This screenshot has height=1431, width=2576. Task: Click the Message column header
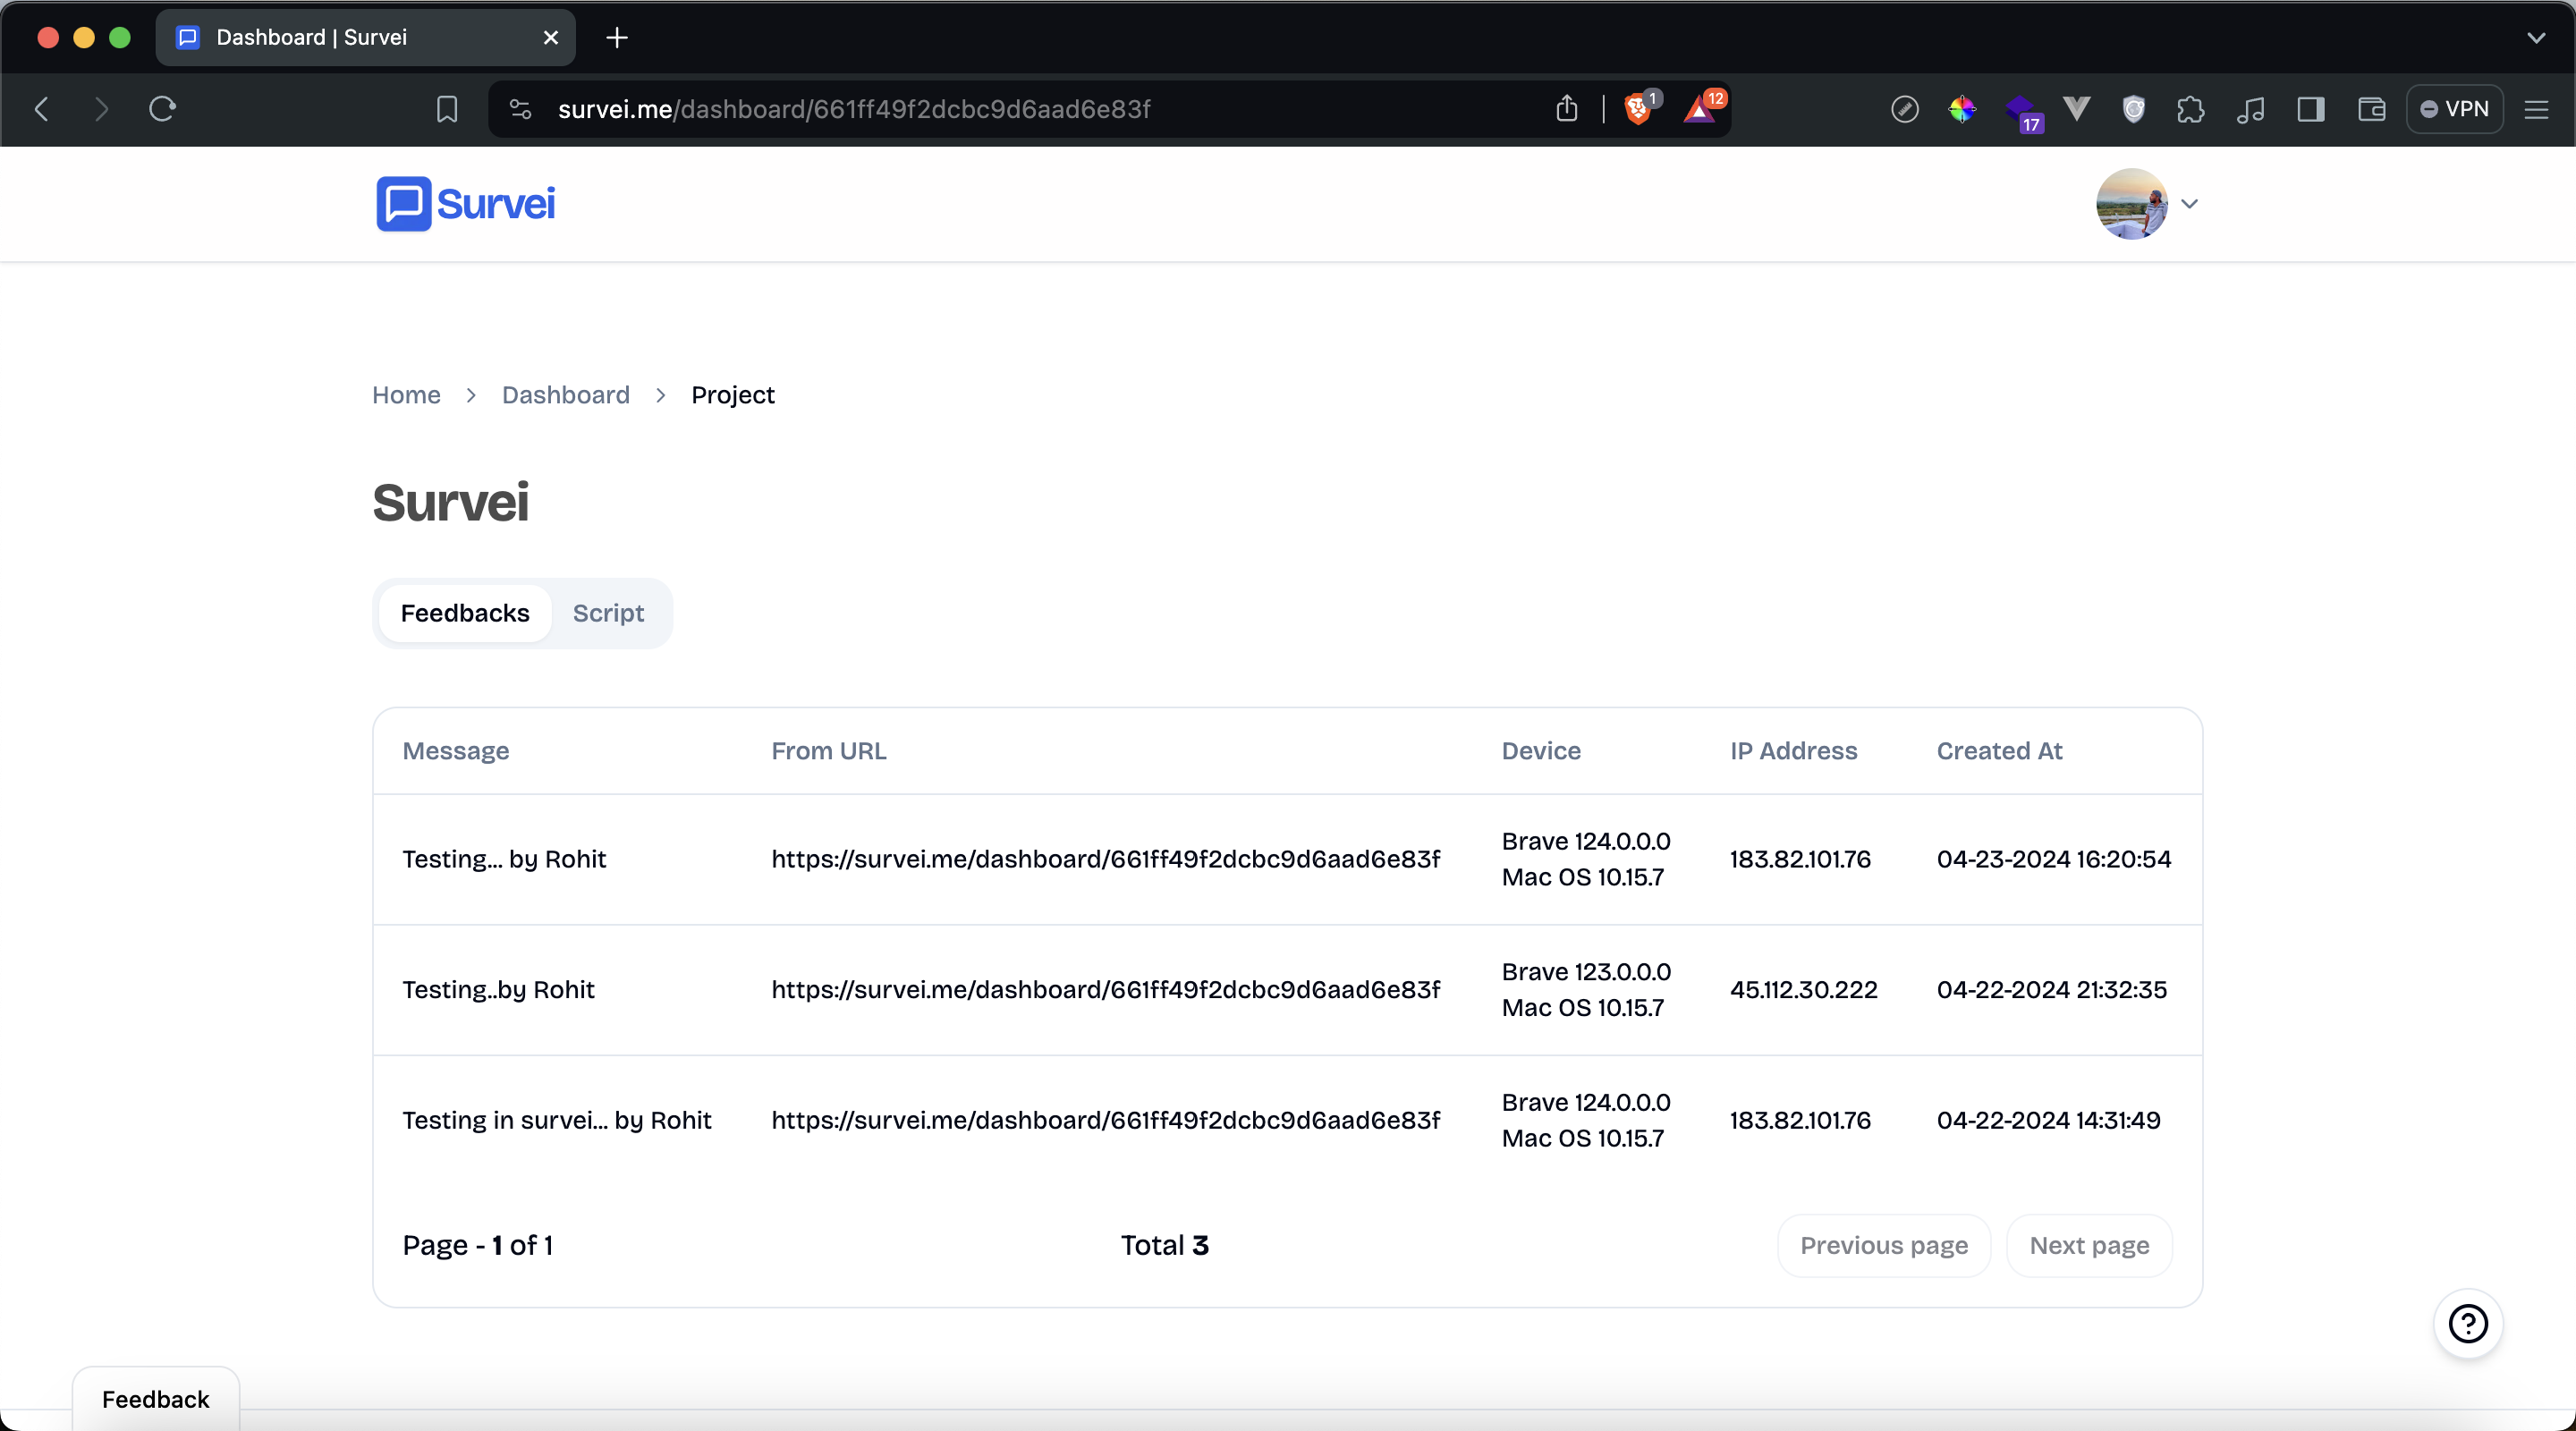pyautogui.click(x=455, y=751)
